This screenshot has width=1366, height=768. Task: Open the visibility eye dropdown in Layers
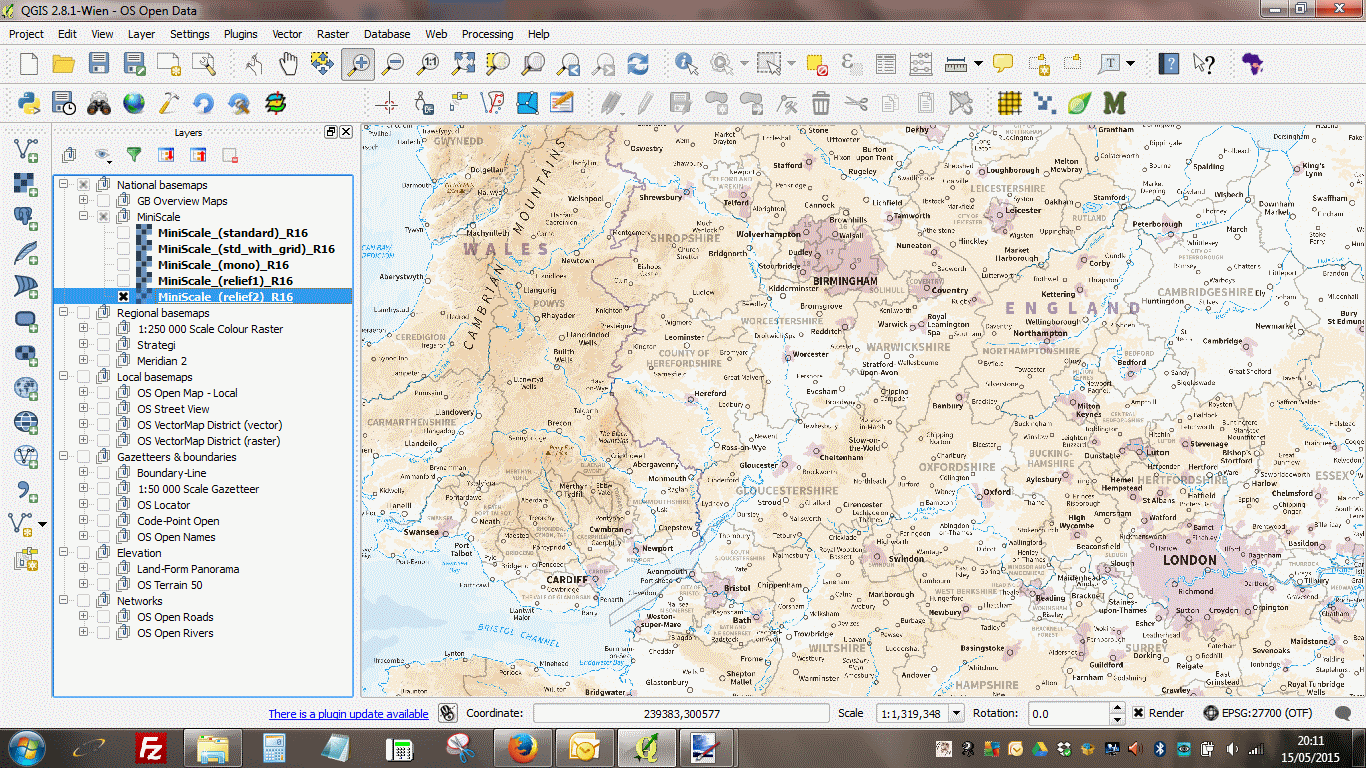pos(103,155)
